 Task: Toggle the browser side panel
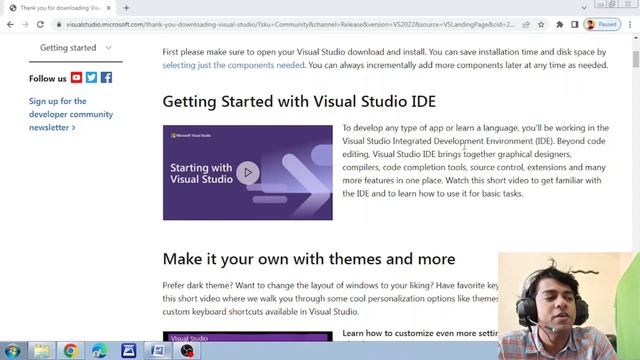pos(575,24)
